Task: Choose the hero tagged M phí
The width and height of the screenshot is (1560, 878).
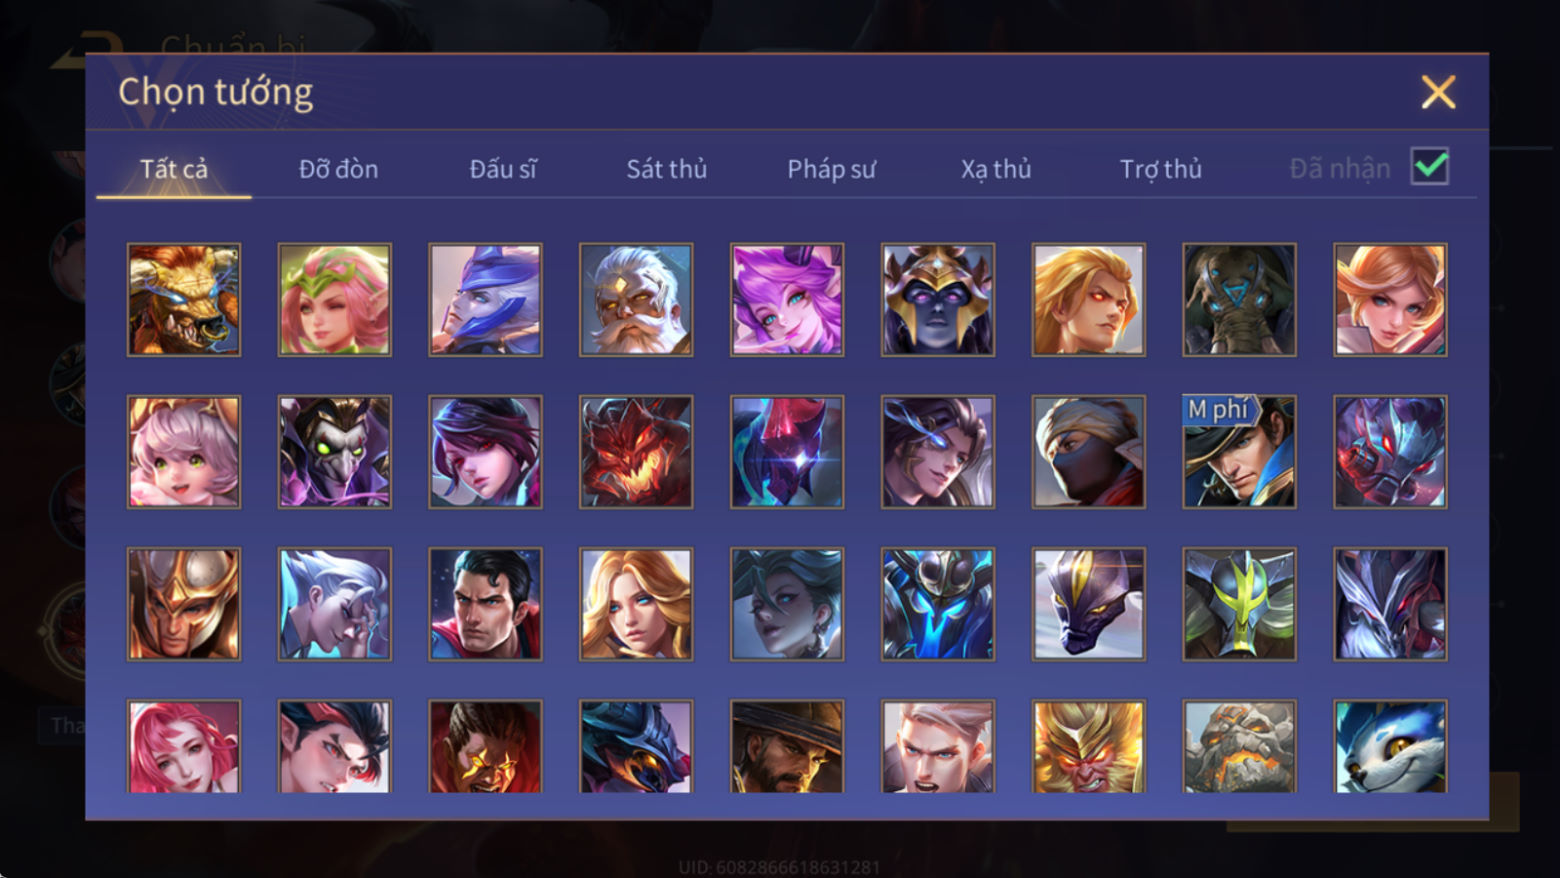Action: click(x=1239, y=452)
